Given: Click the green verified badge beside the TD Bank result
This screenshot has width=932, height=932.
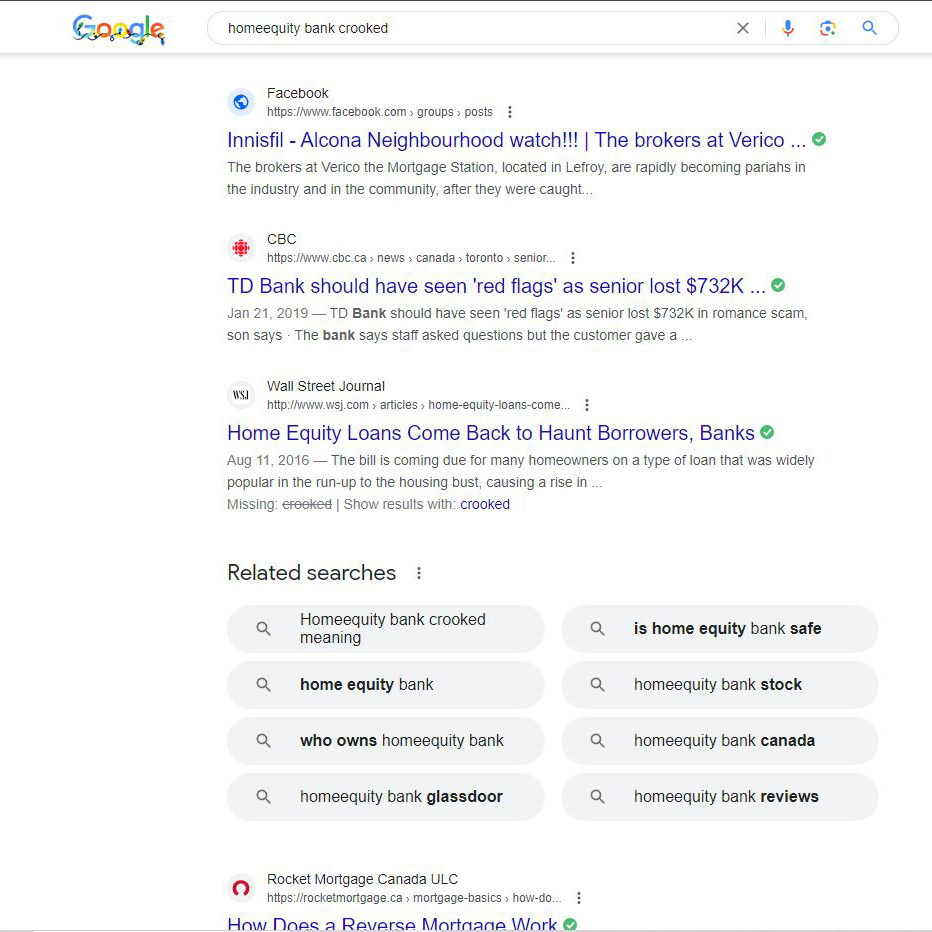Looking at the screenshot, I should click(x=777, y=285).
